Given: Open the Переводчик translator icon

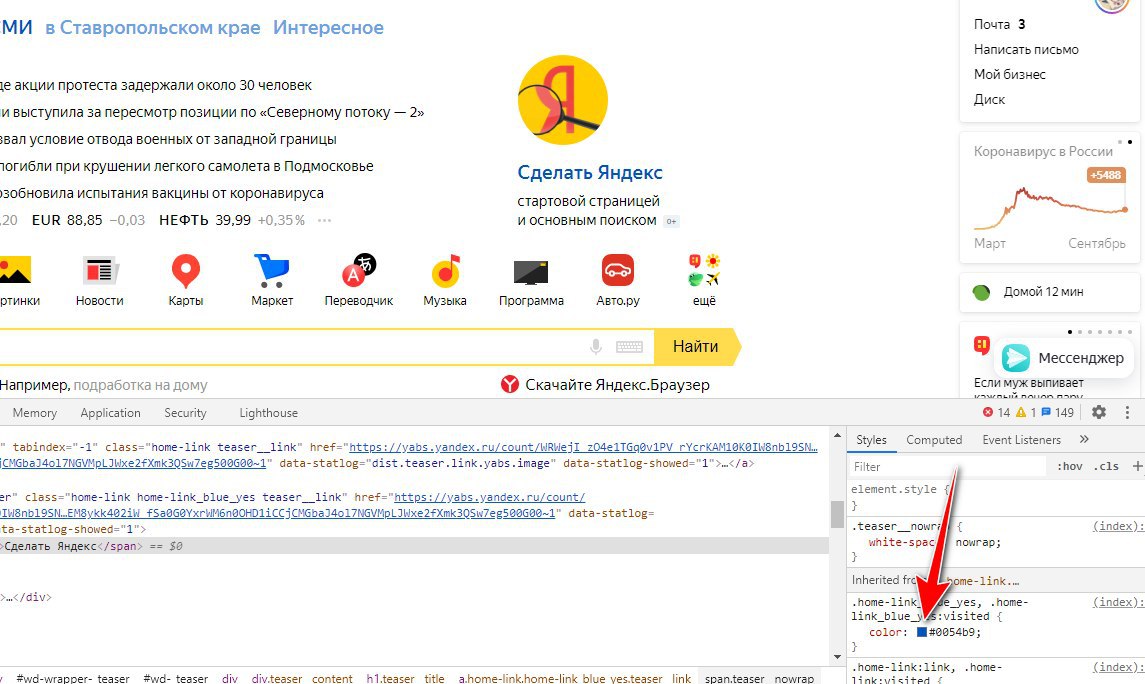Looking at the screenshot, I should 359,271.
